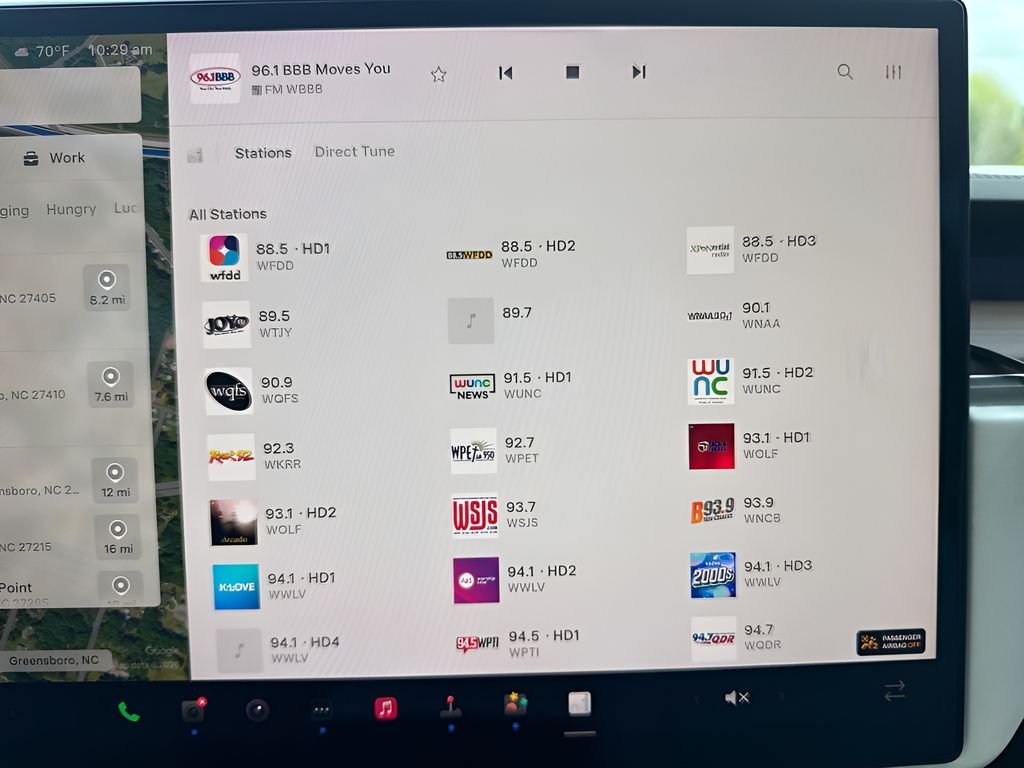Switch to the Direct Tune tab

(x=354, y=152)
